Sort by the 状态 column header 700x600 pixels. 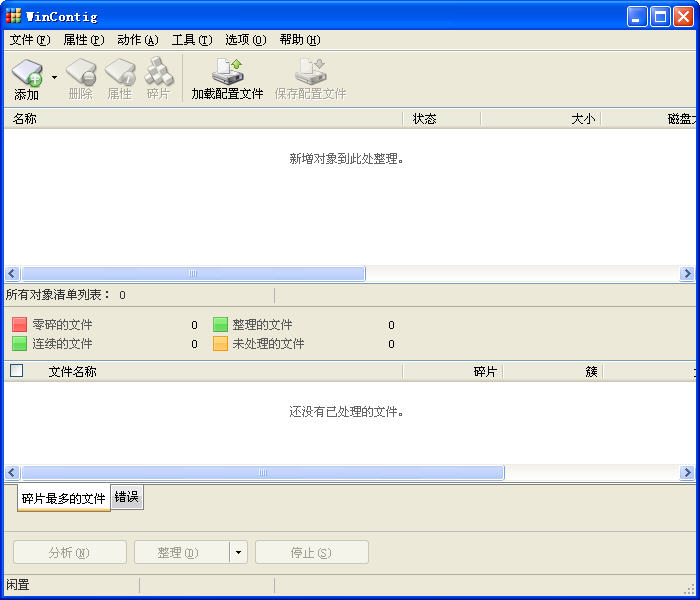click(x=442, y=119)
